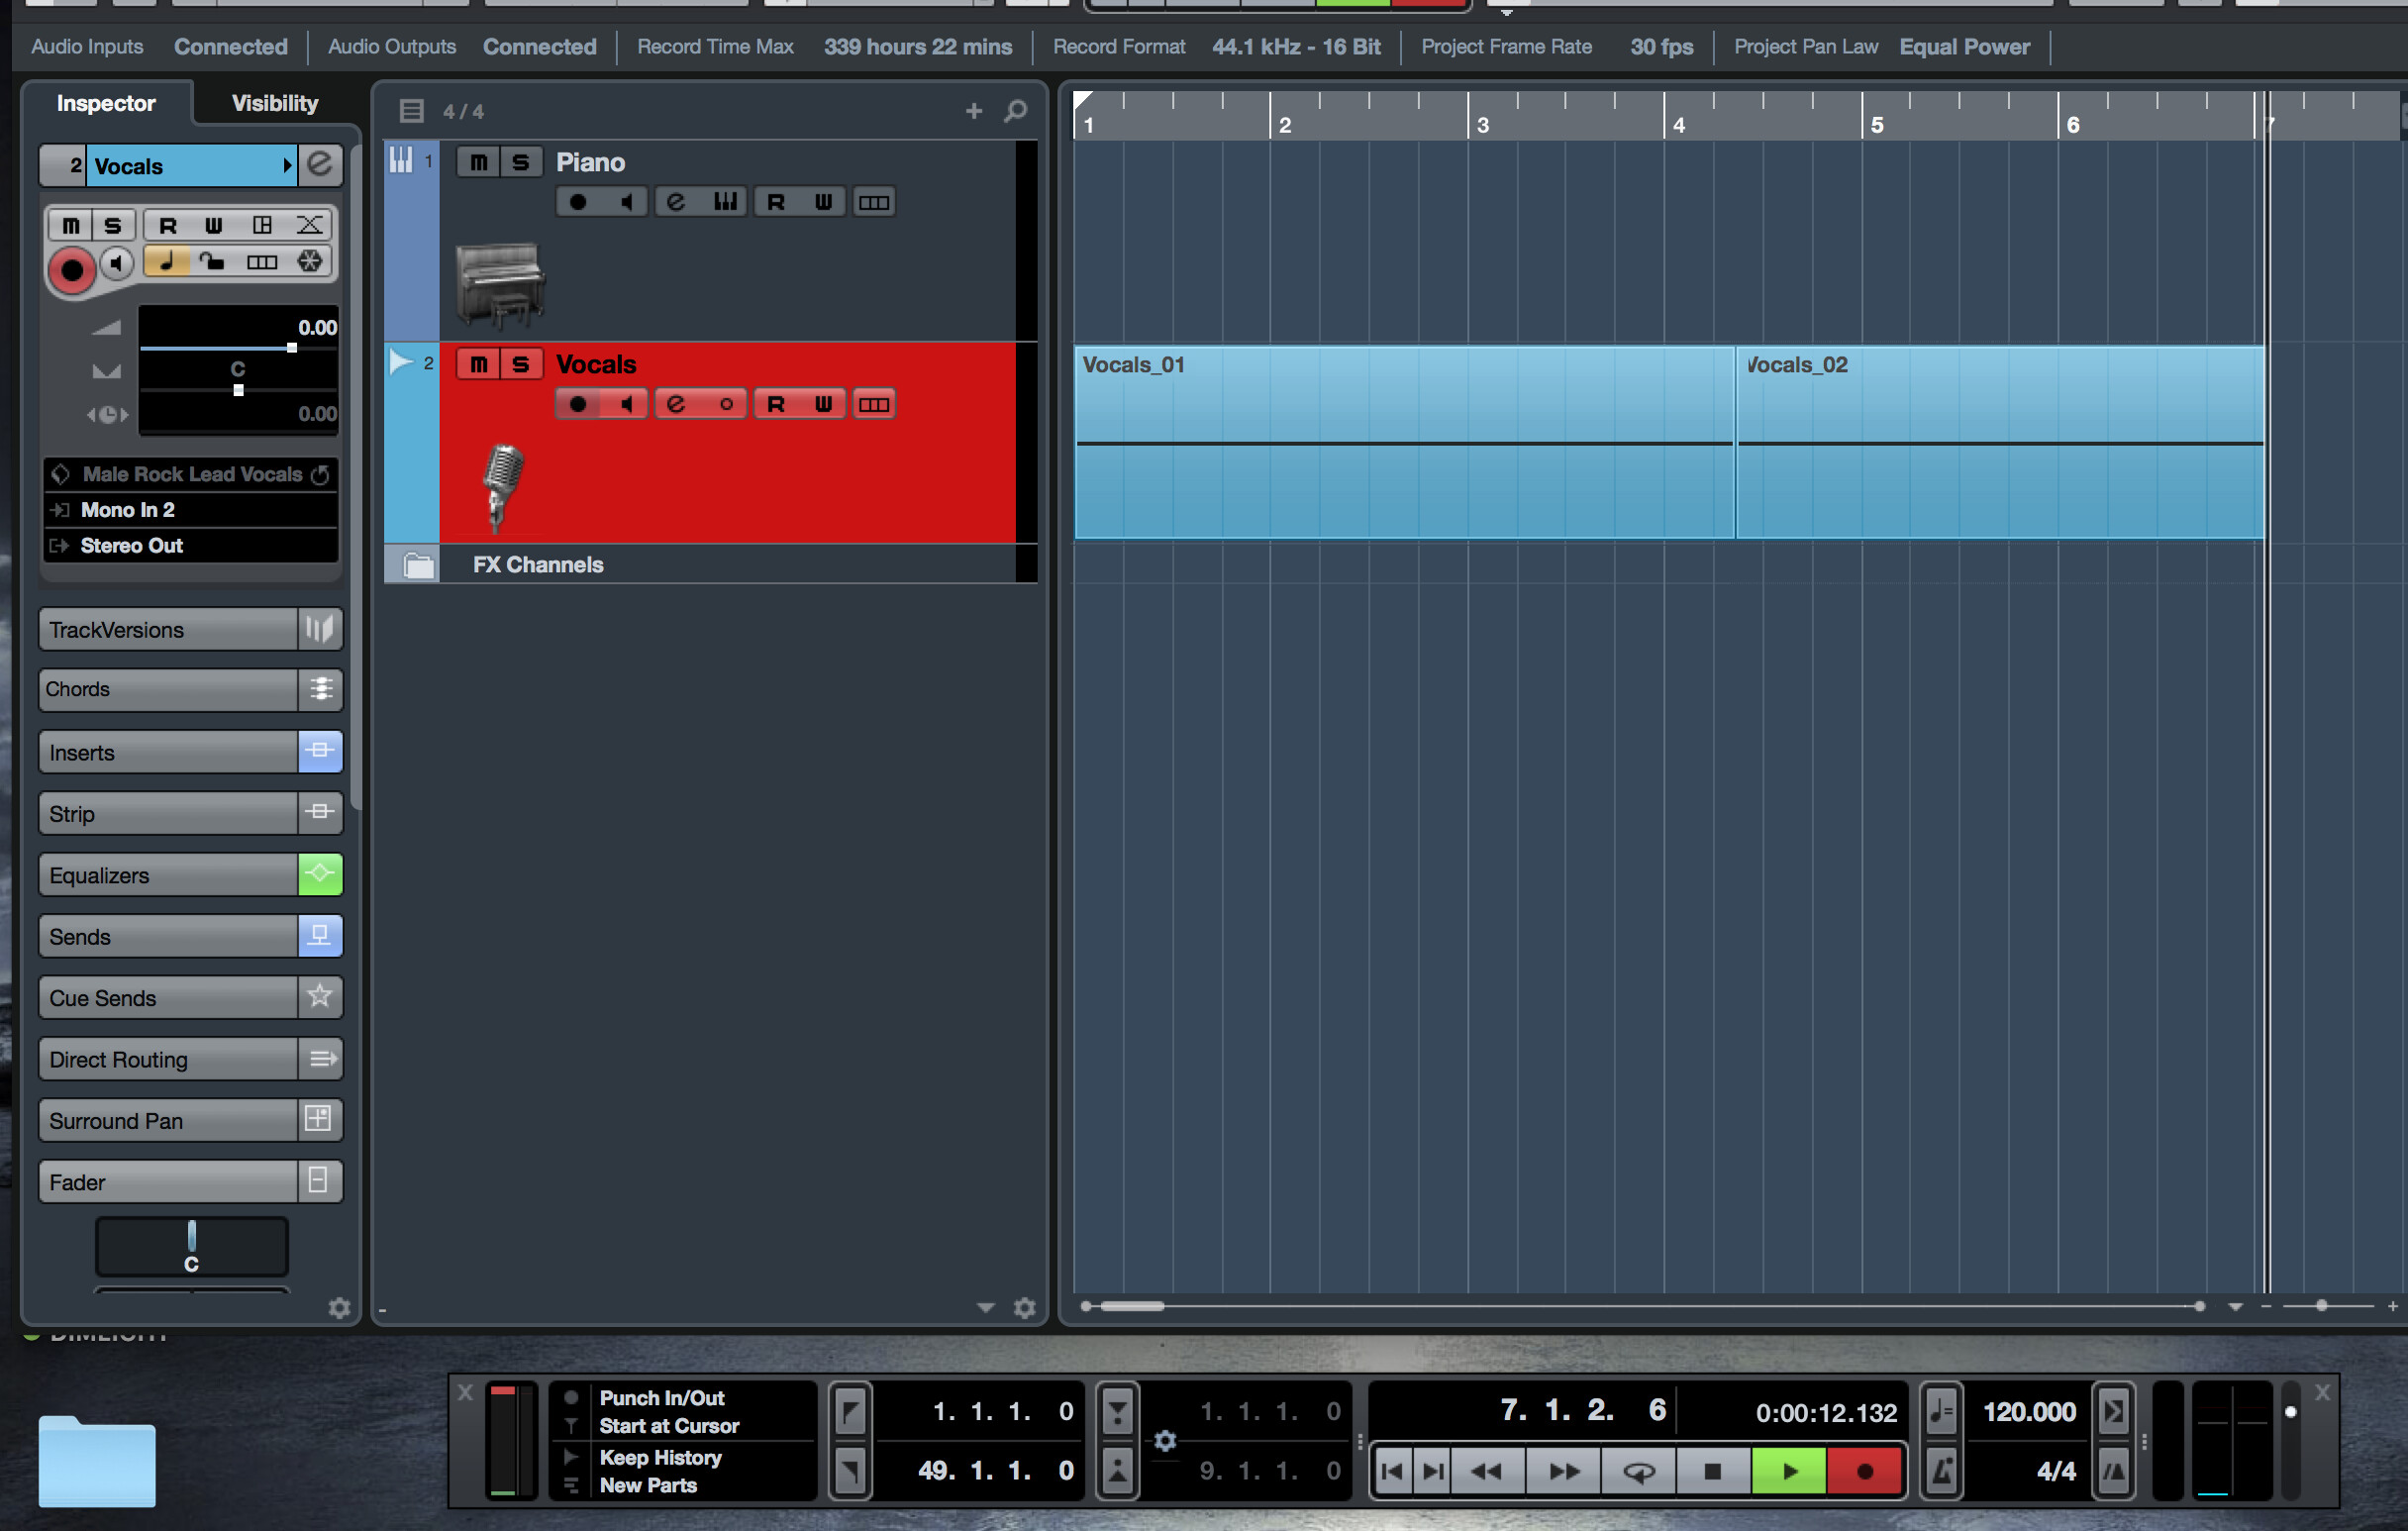2408x1531 pixels.
Task: Mute the Piano track
Action: coord(478,162)
